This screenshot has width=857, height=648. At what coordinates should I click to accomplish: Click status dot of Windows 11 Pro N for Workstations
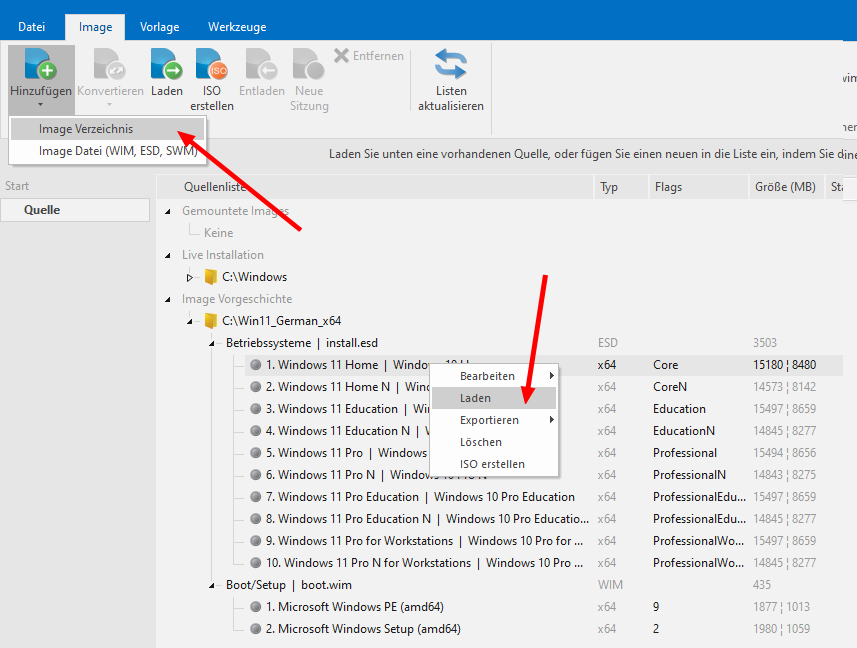coord(255,562)
